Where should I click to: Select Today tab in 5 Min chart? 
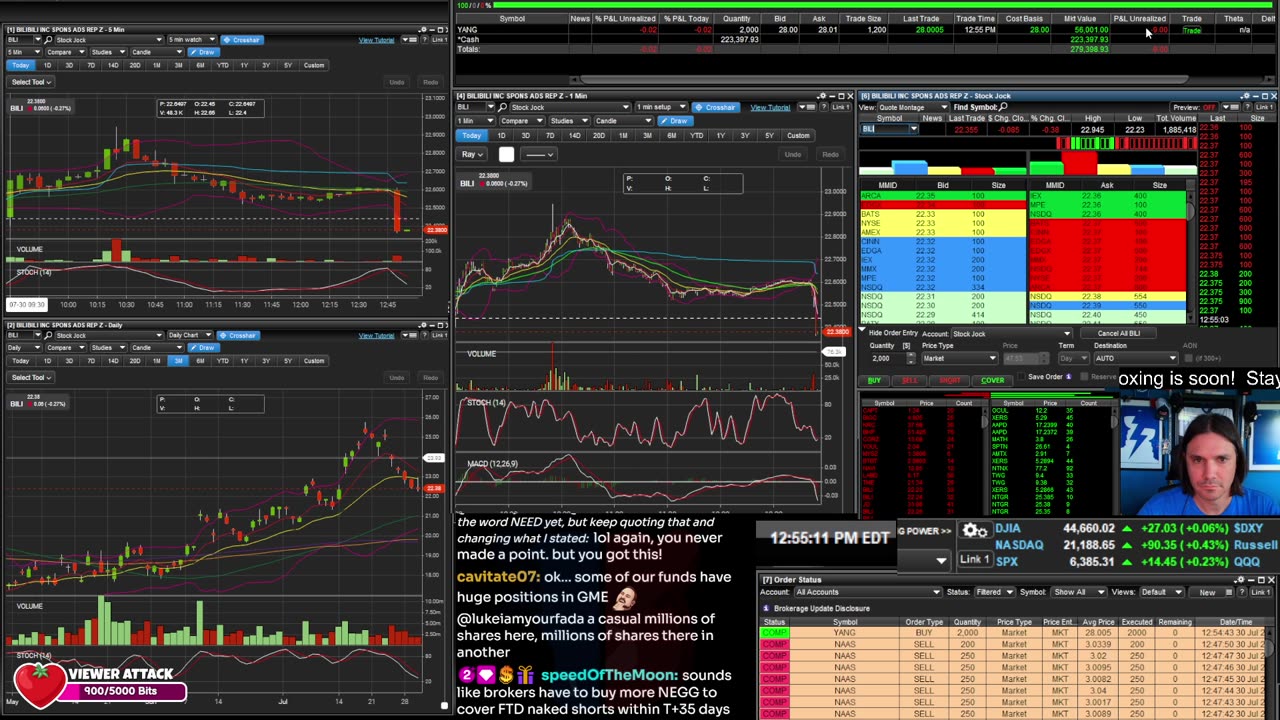[x=20, y=65]
